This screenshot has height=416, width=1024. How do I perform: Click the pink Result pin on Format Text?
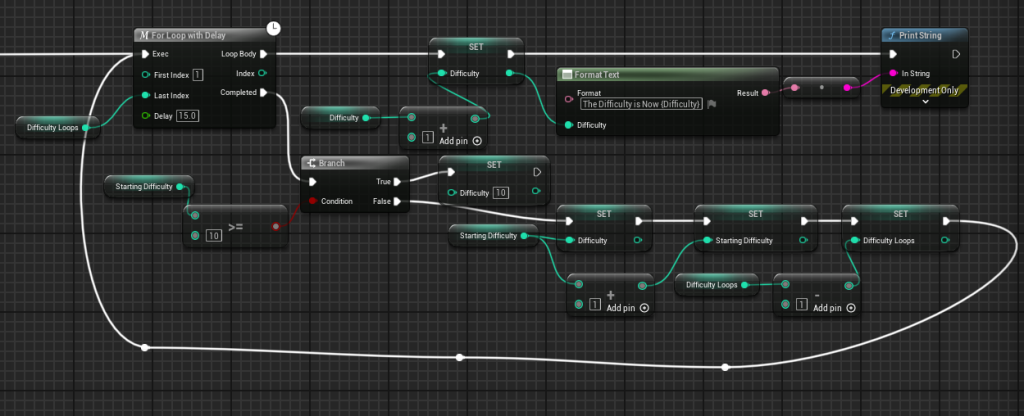pos(766,92)
